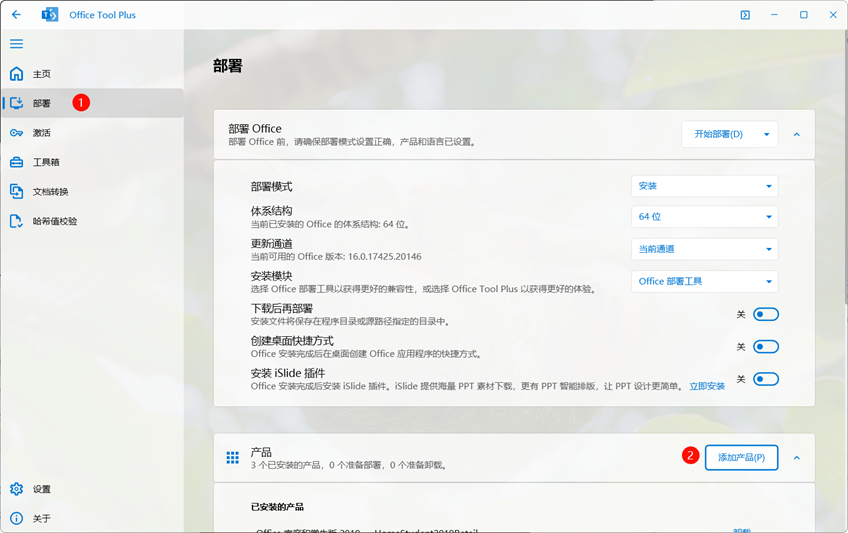Minimize the Office Tool Plus window

coord(774,15)
